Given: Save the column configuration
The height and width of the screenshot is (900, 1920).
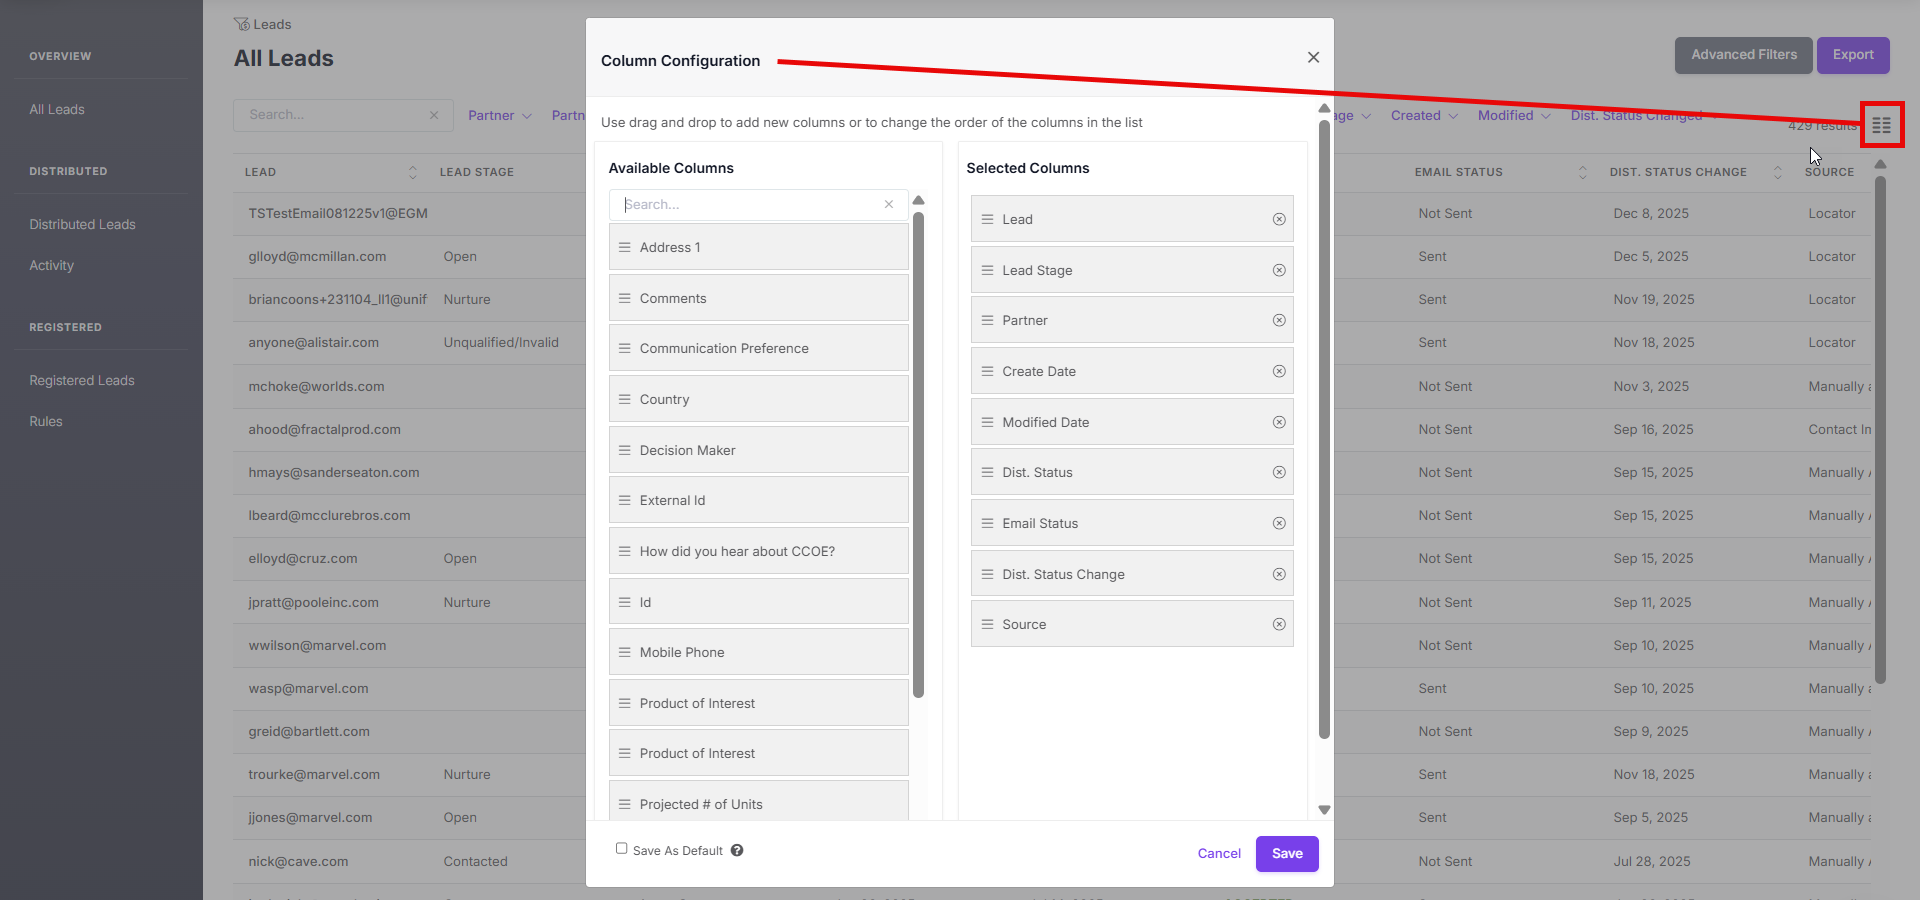Looking at the screenshot, I should [1286, 854].
